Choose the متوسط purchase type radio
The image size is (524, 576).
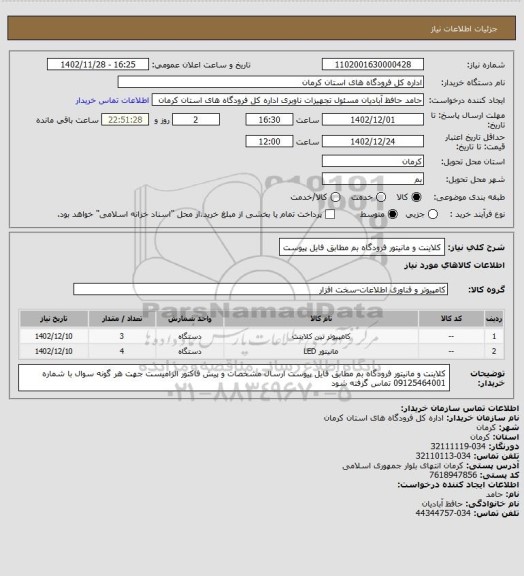point(393,214)
